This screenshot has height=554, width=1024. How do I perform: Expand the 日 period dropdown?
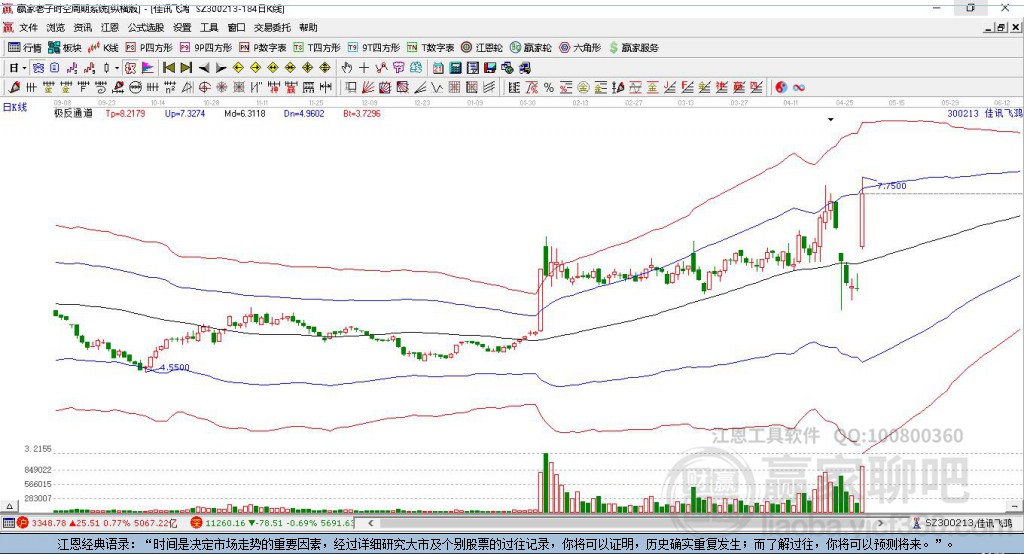25,68
